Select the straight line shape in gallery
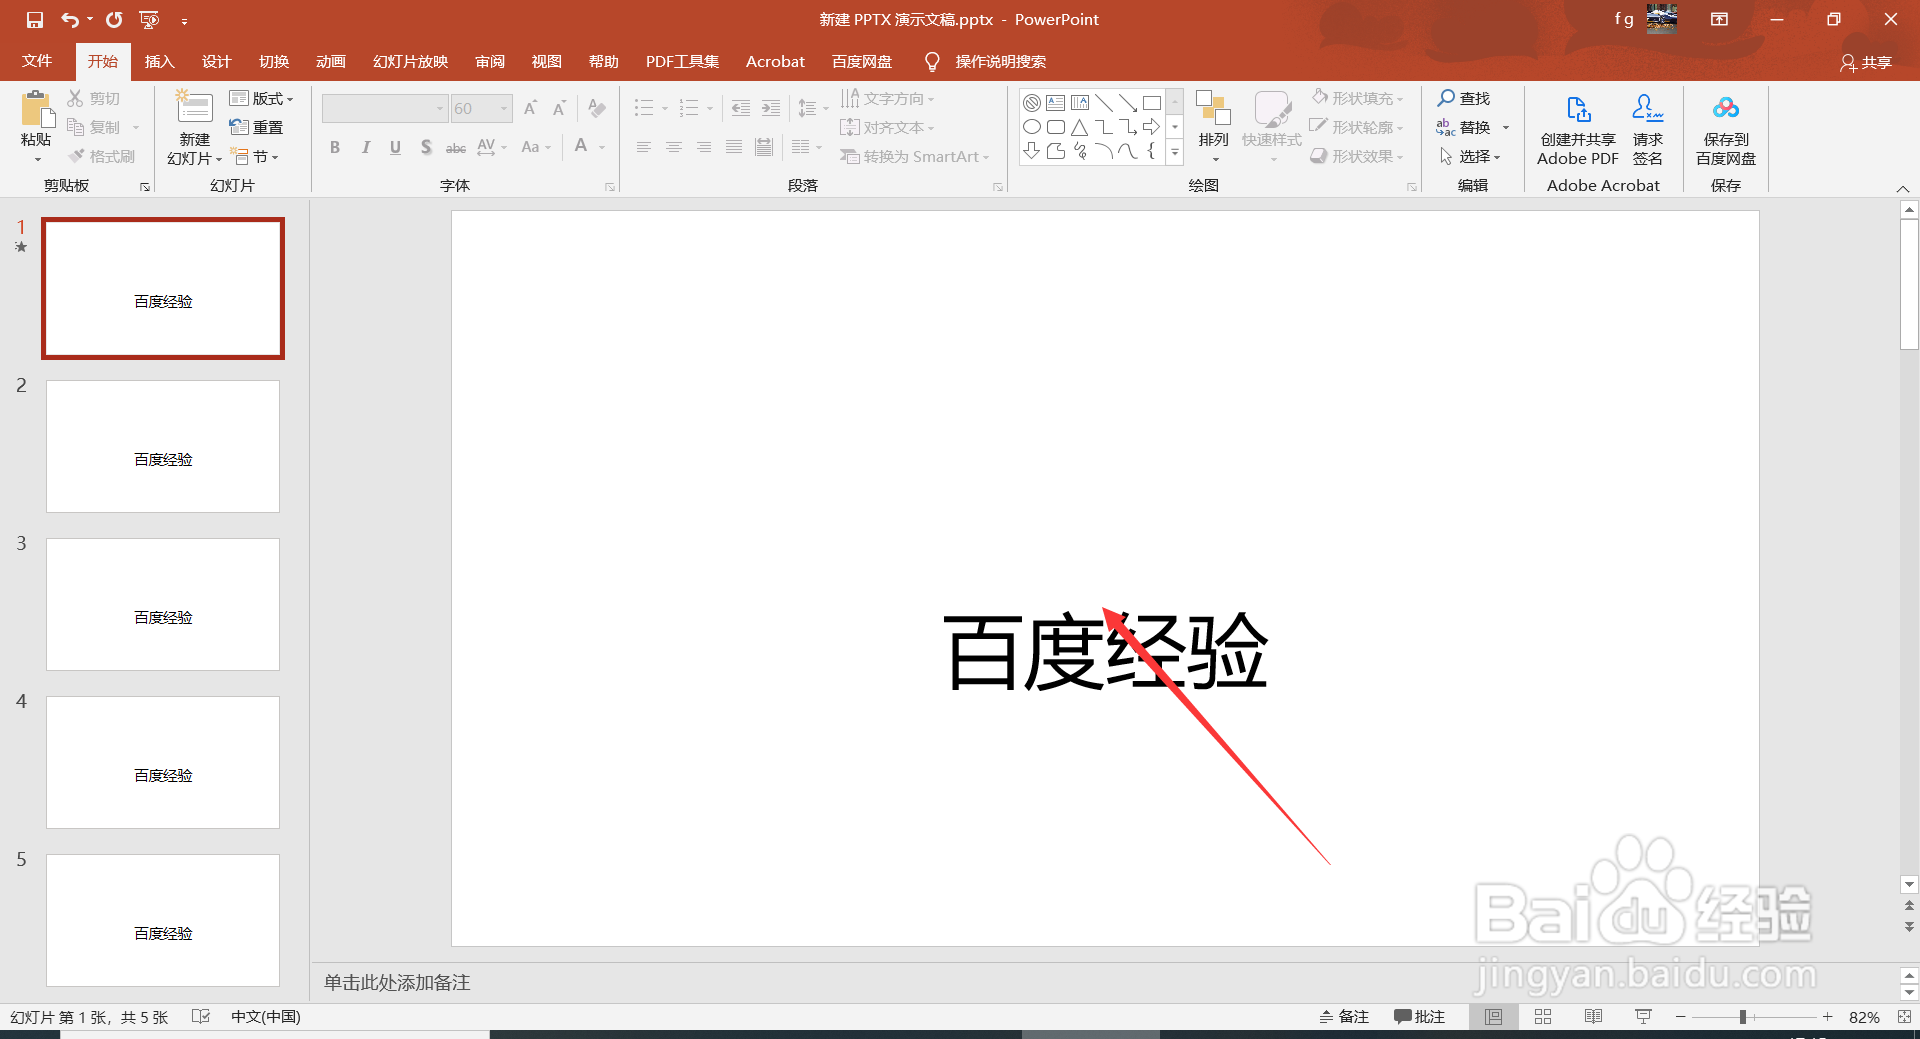Viewport: 1920px width, 1039px height. 1104,103
